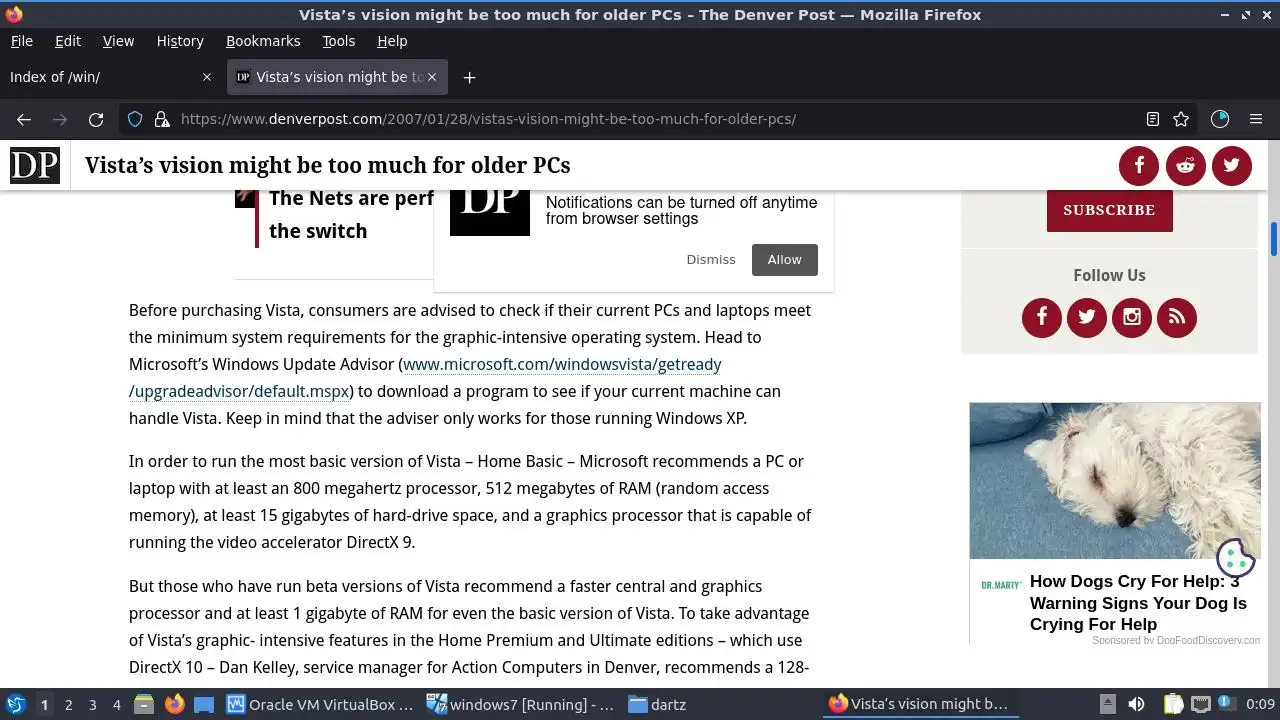Open the File menu
Viewport: 1280px width, 720px height.
(21, 41)
